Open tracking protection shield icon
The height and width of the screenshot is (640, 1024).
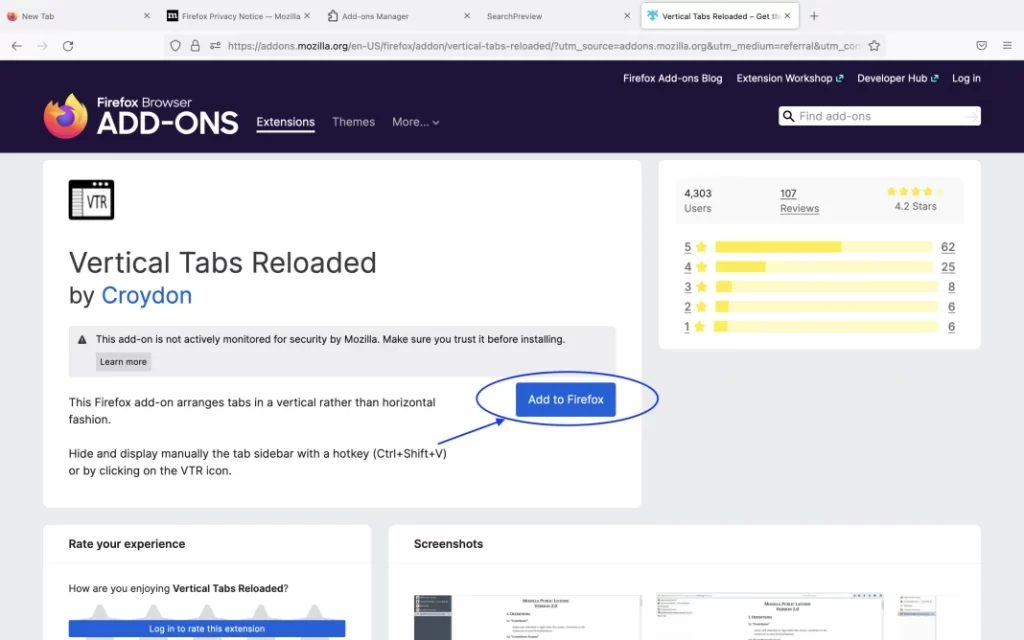coord(175,46)
